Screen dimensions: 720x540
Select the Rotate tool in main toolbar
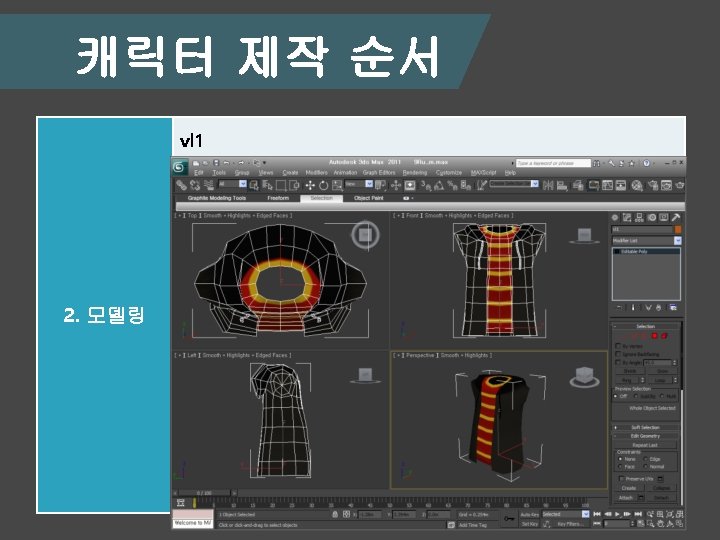click(324, 185)
